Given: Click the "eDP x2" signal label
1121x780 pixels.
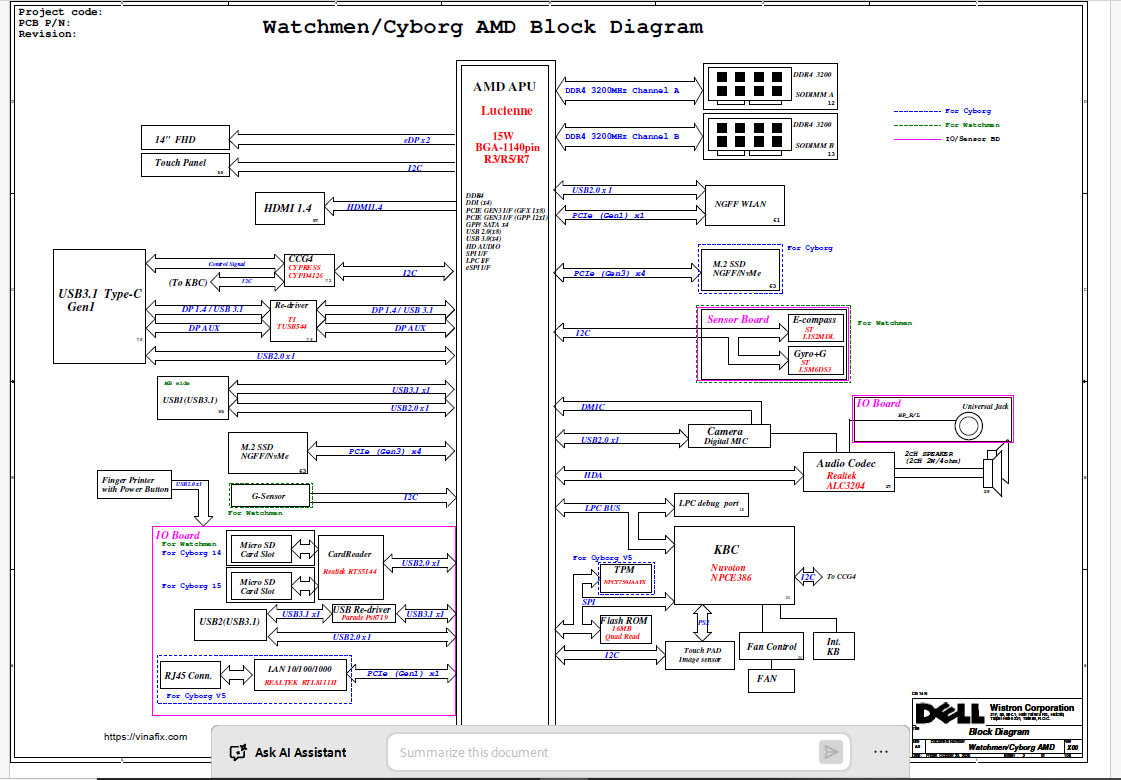Looking at the screenshot, I should 417,140.
